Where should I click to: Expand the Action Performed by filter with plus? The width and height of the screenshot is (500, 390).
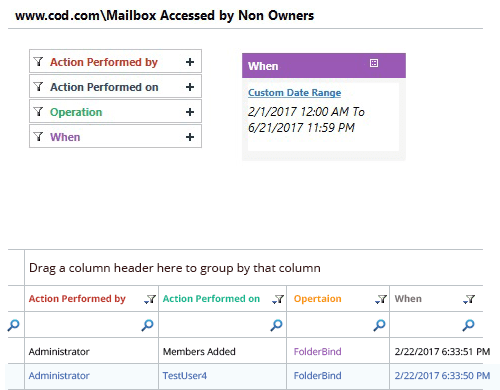click(190, 62)
